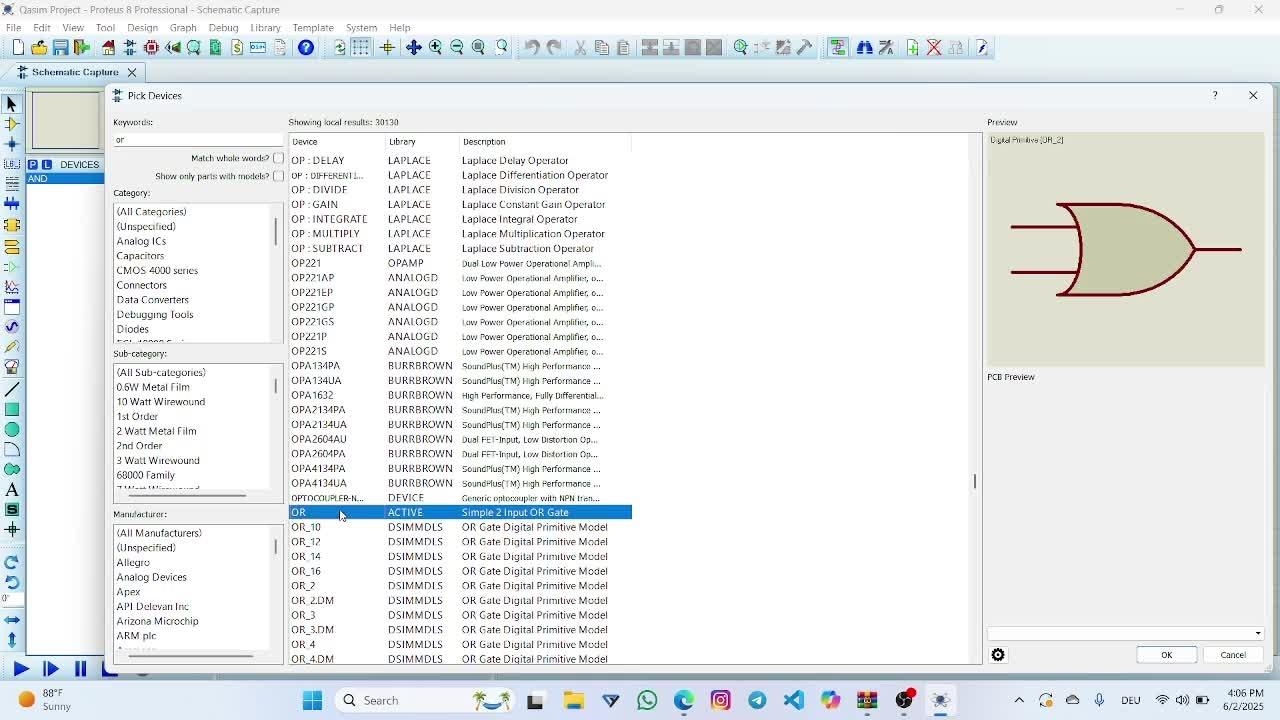Select the 2D Graphics Circle tool
Image resolution: width=1280 pixels, height=720 pixels.
[12, 429]
